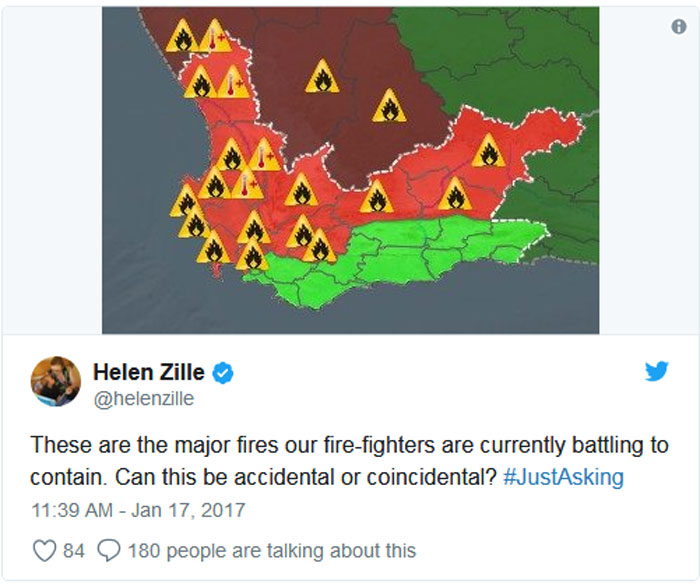Open the Helen Zille display name
This screenshot has width=700, height=584.
click(149, 372)
